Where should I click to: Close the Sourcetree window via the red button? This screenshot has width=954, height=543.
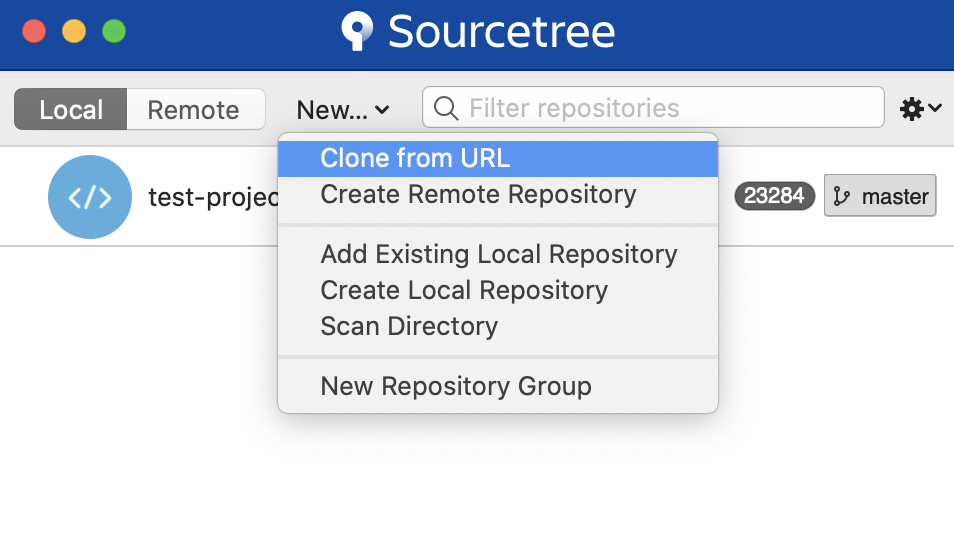pos(34,31)
